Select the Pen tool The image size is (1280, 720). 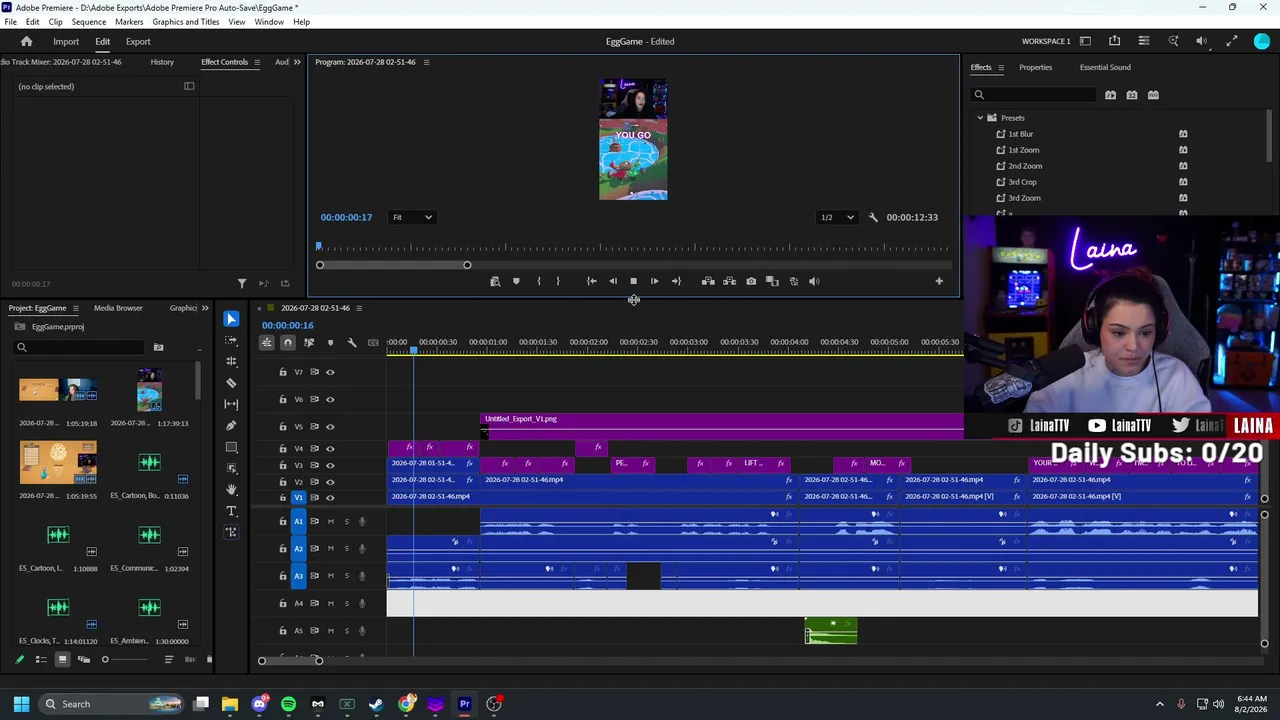(x=231, y=426)
